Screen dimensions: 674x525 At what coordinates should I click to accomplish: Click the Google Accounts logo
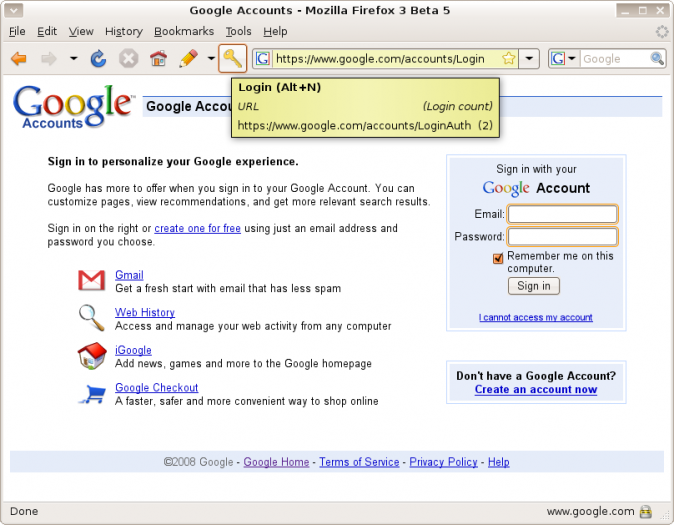[73, 107]
